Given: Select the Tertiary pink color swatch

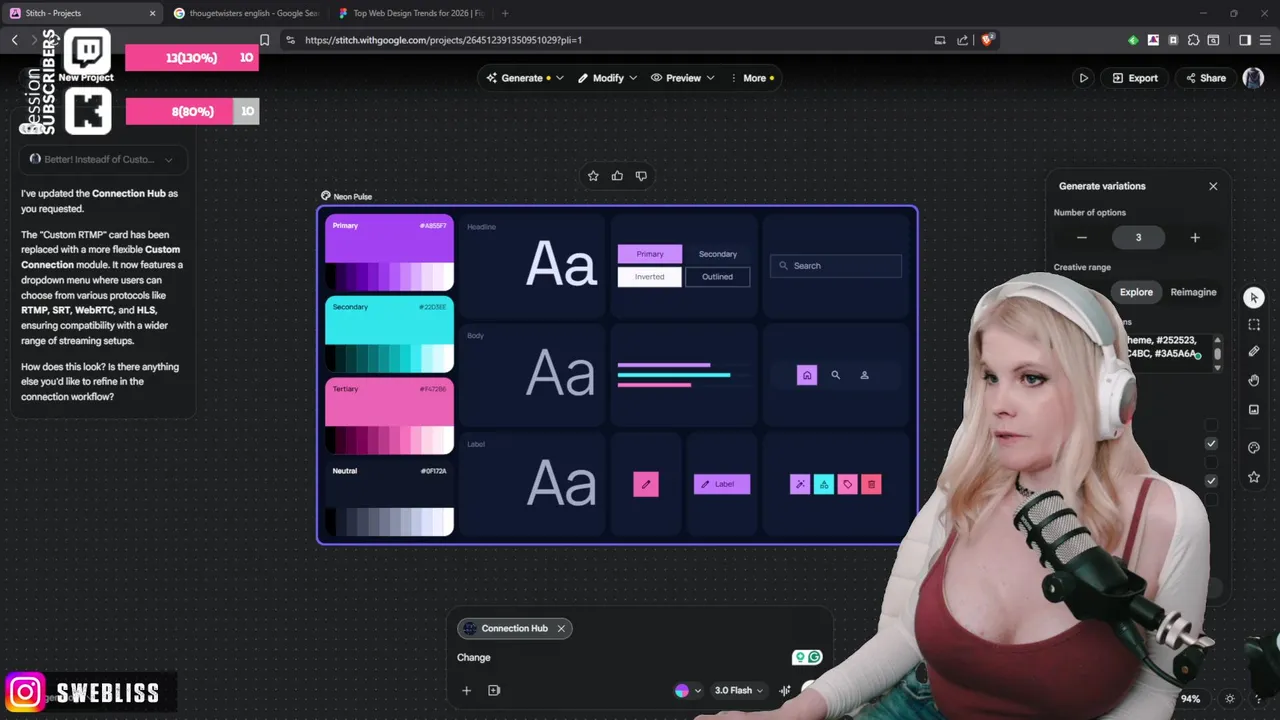Looking at the screenshot, I should (389, 416).
